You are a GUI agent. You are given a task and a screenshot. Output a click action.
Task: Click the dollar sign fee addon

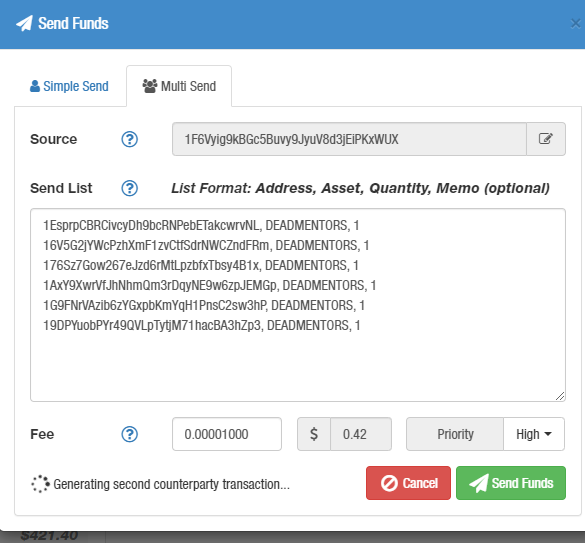click(x=314, y=434)
